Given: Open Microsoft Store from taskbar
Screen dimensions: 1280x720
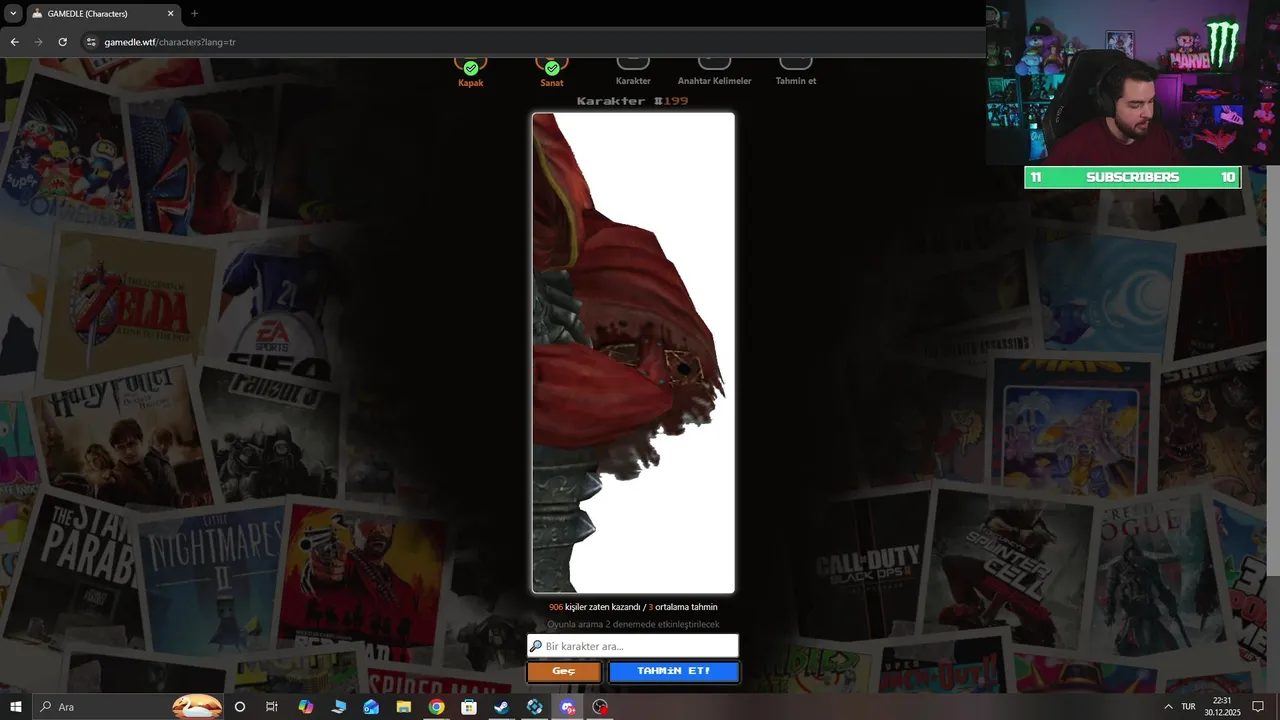Looking at the screenshot, I should (x=469, y=707).
